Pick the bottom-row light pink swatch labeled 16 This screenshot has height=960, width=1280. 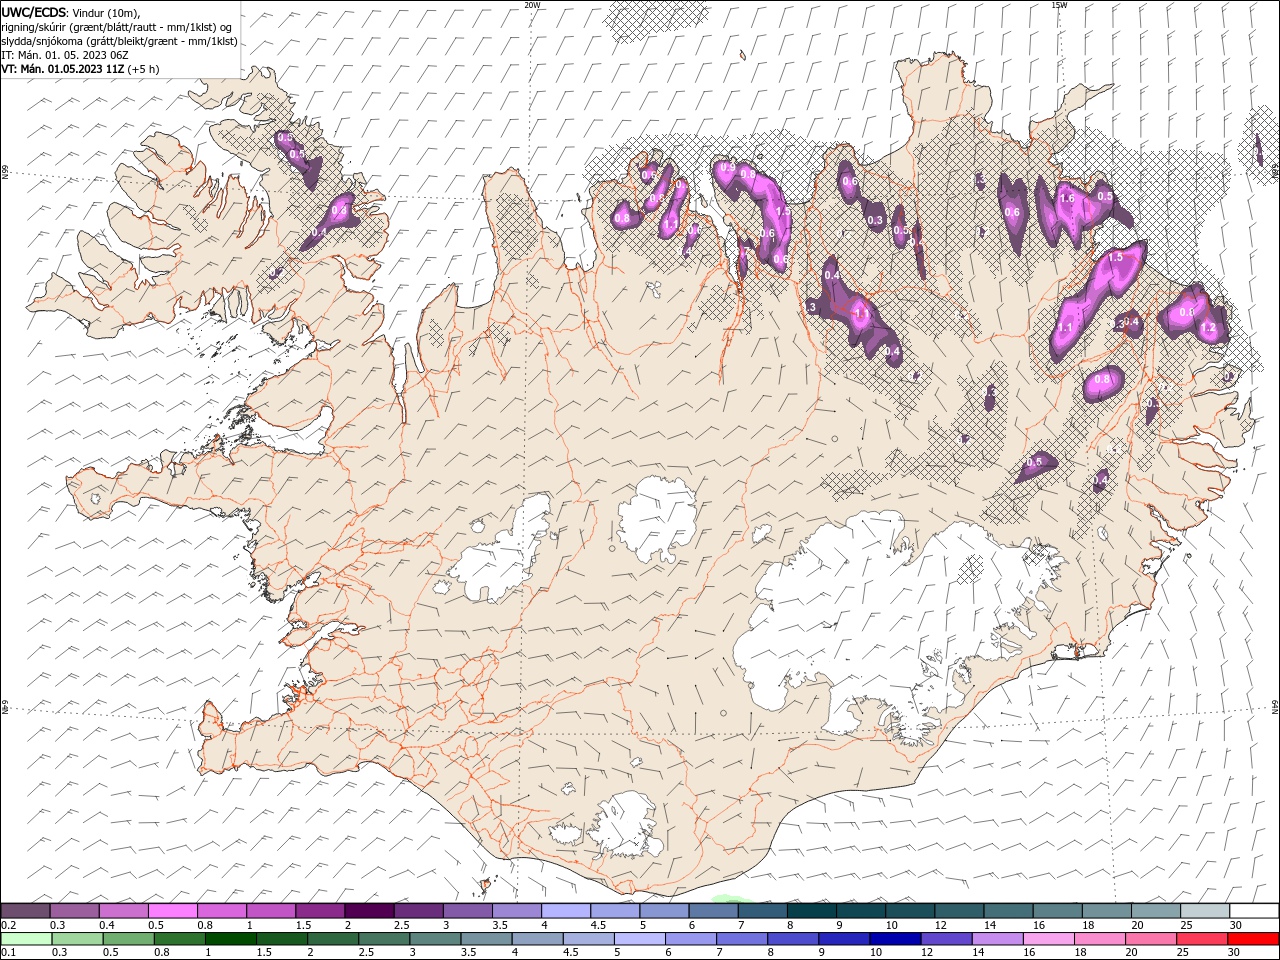[1048, 939]
